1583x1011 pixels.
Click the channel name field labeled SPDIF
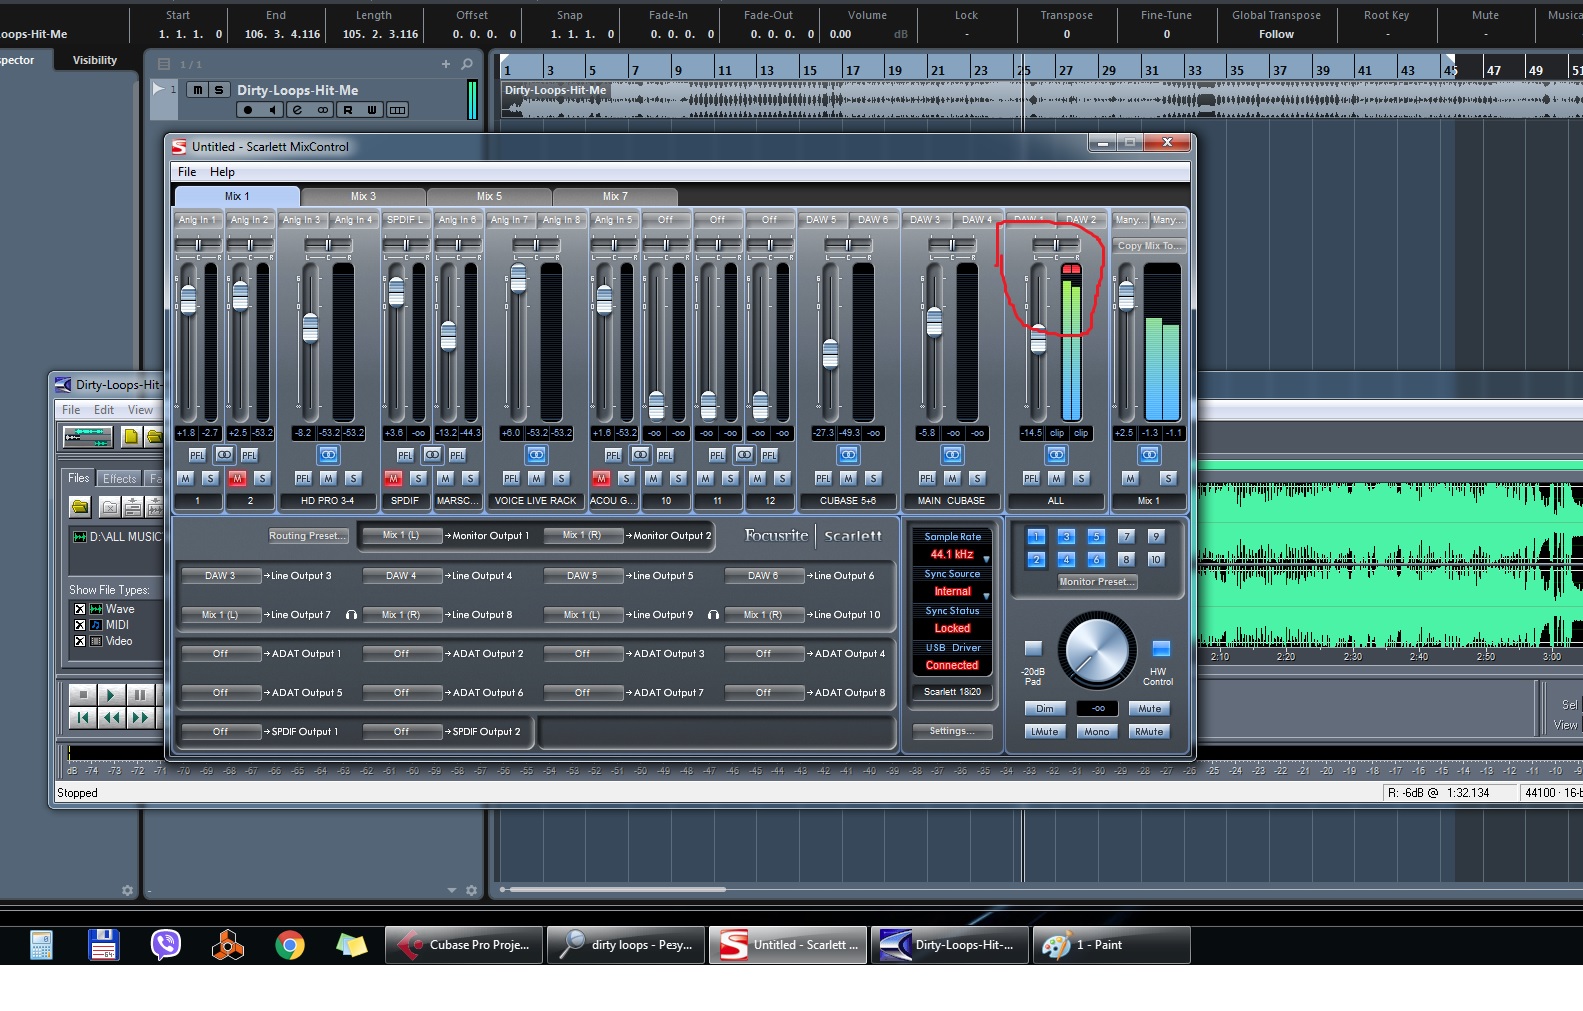405,501
